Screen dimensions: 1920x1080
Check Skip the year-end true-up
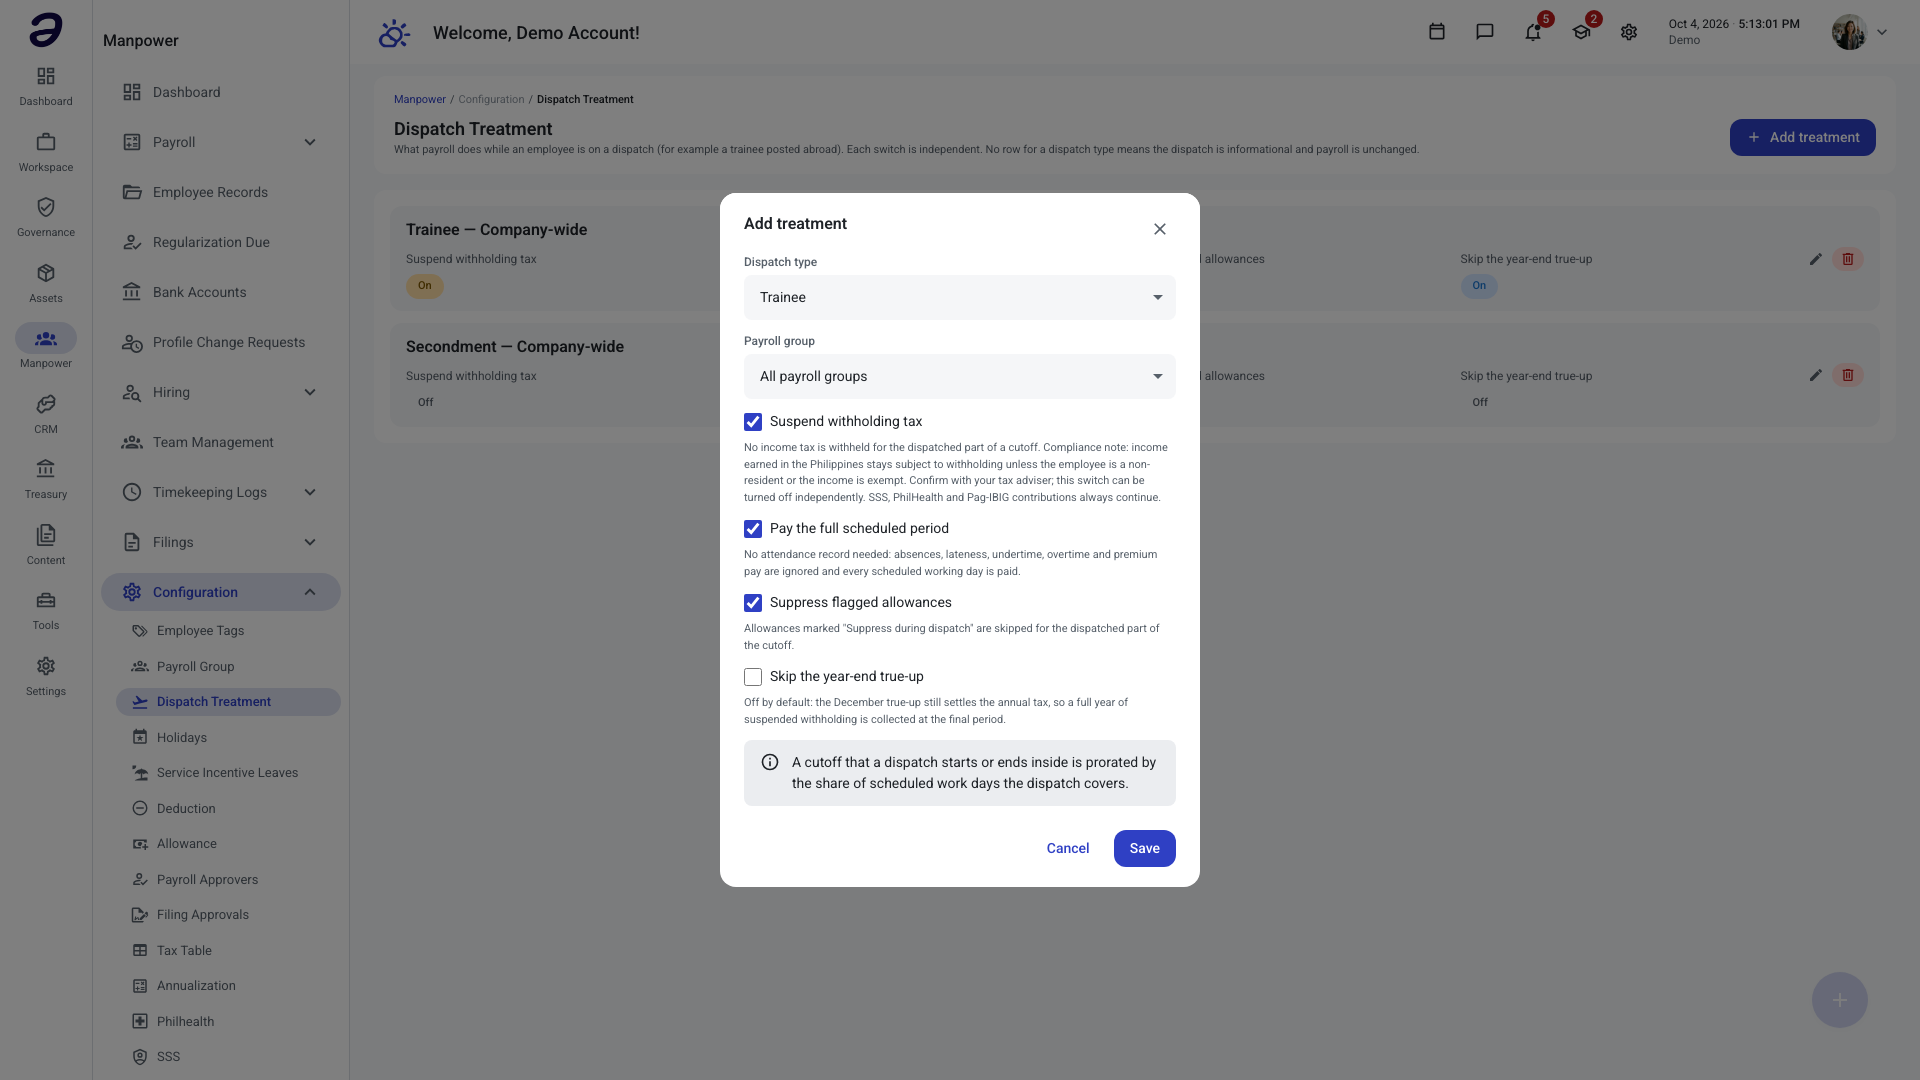[753, 677]
